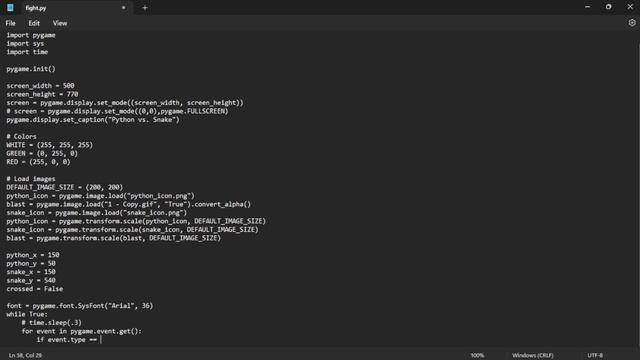Place cursor on 'import time' line
The image size is (640, 360).
click(27, 52)
